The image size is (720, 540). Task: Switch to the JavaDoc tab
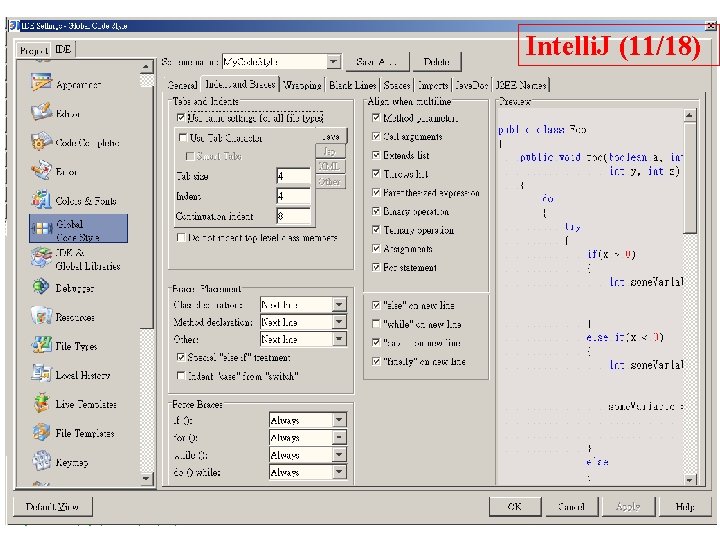click(x=472, y=85)
